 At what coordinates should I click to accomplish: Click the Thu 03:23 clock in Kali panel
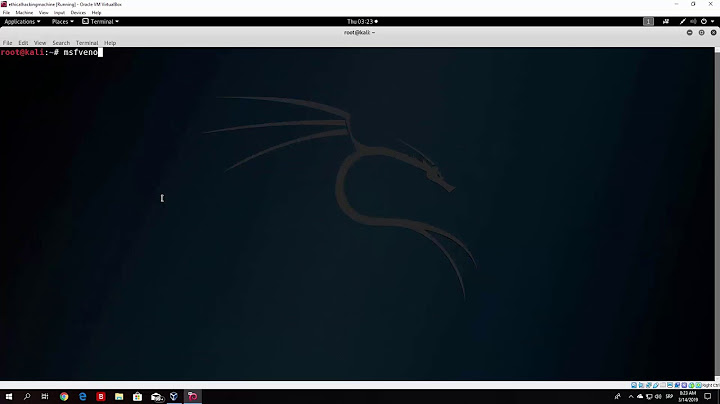click(362, 22)
